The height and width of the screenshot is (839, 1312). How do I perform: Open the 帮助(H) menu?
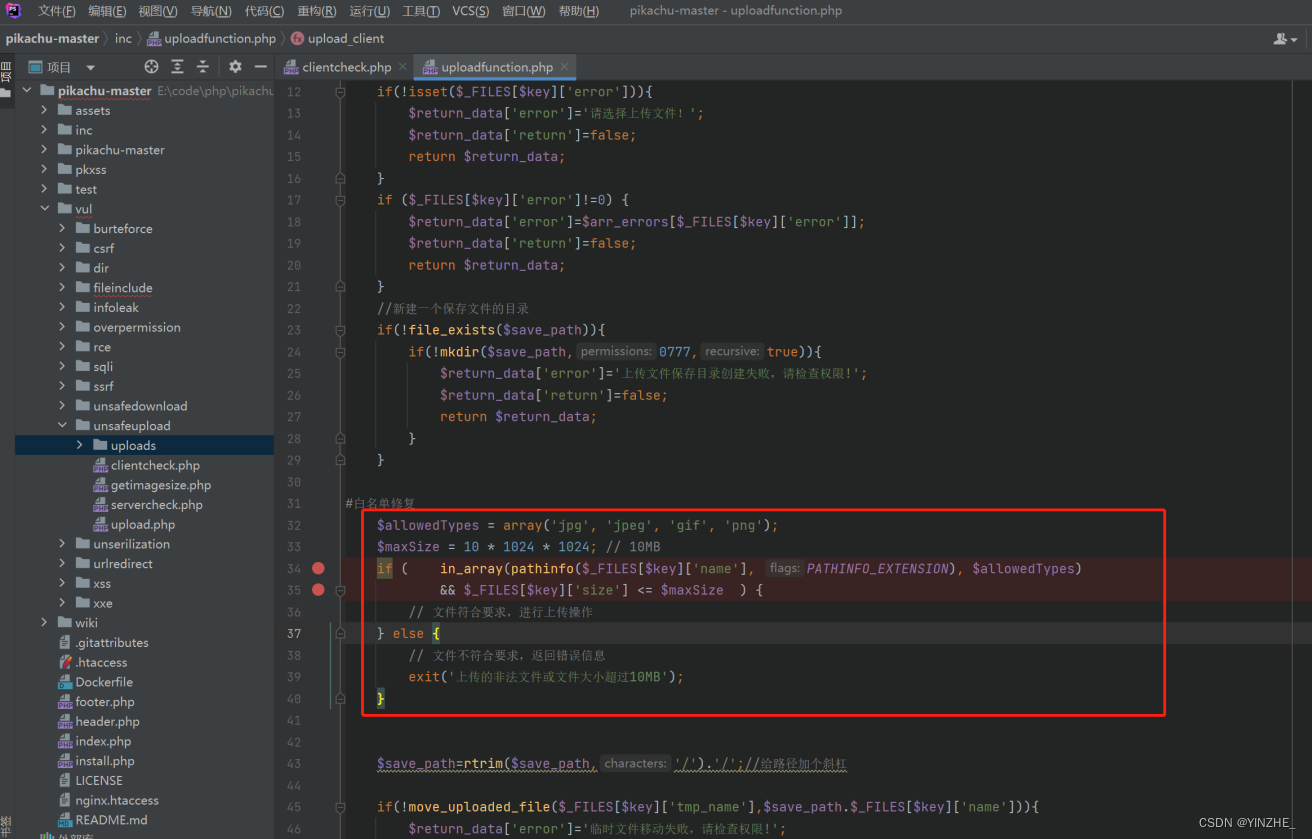point(578,11)
